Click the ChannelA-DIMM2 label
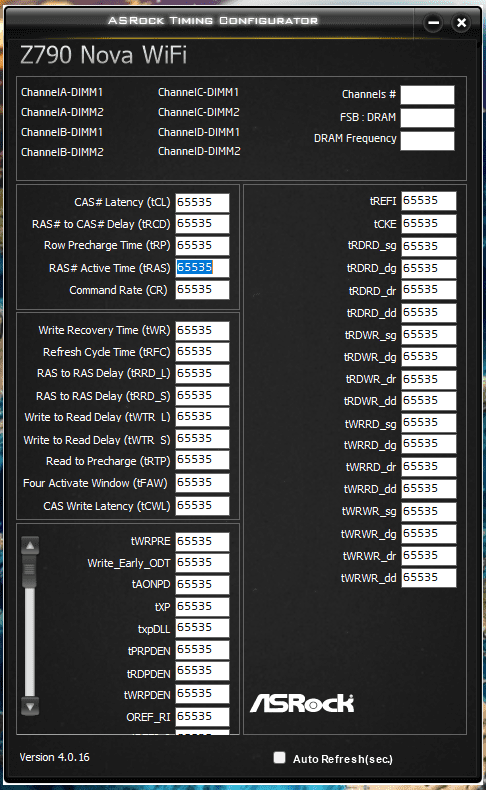Image resolution: width=486 pixels, height=790 pixels. (x=62, y=112)
